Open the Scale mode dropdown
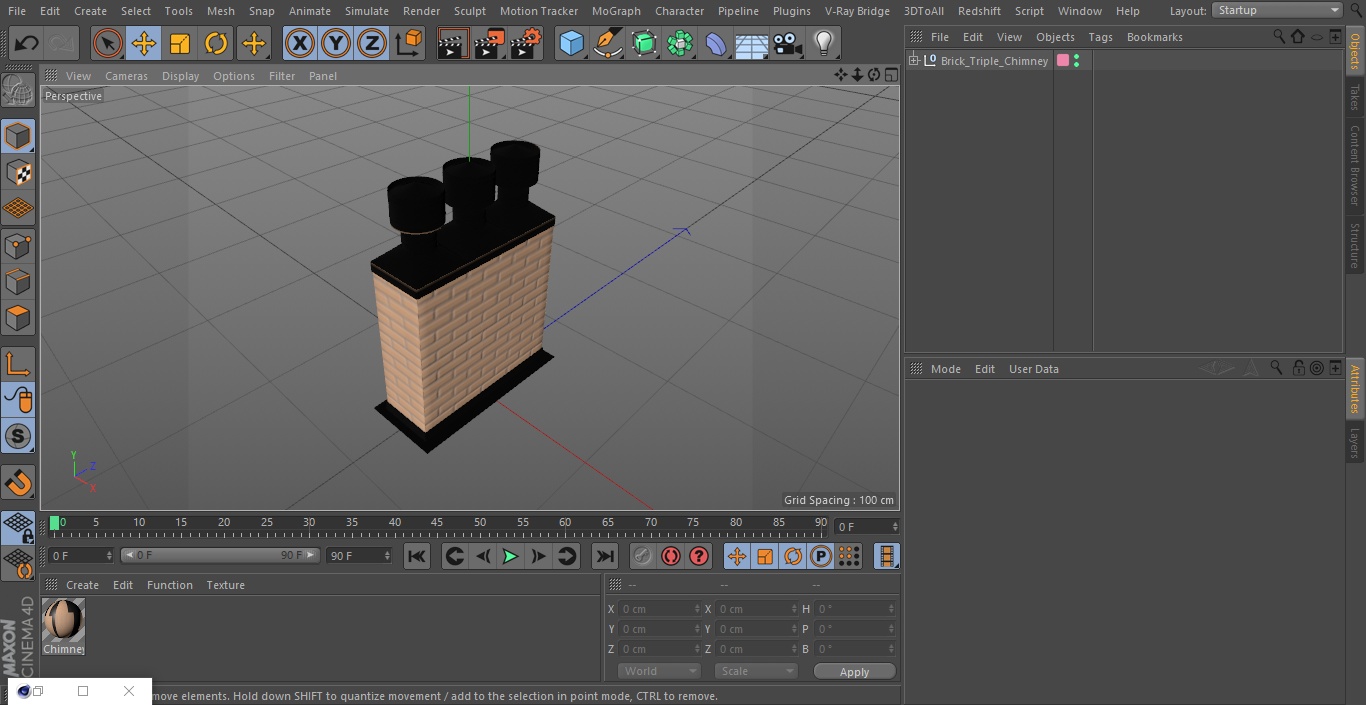 pyautogui.click(x=755, y=671)
